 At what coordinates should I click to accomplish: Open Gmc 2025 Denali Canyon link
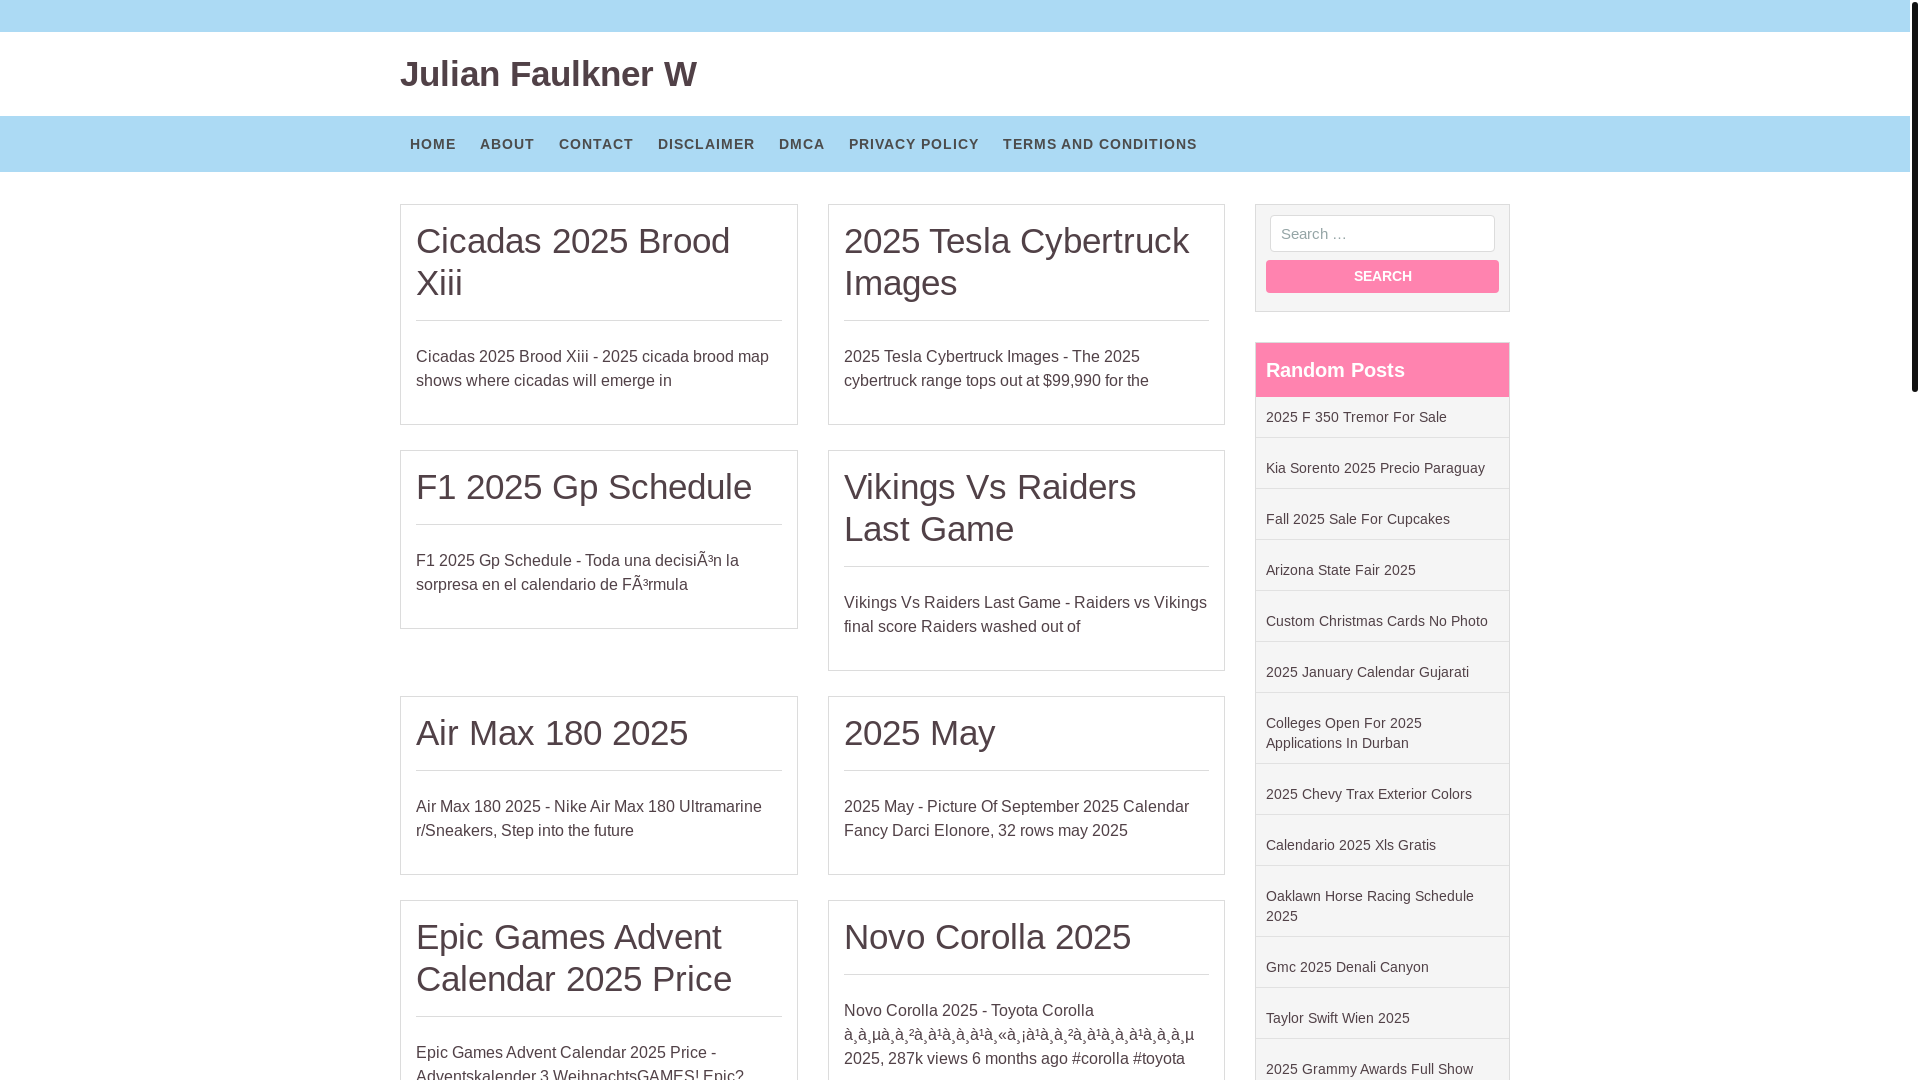coord(1347,967)
